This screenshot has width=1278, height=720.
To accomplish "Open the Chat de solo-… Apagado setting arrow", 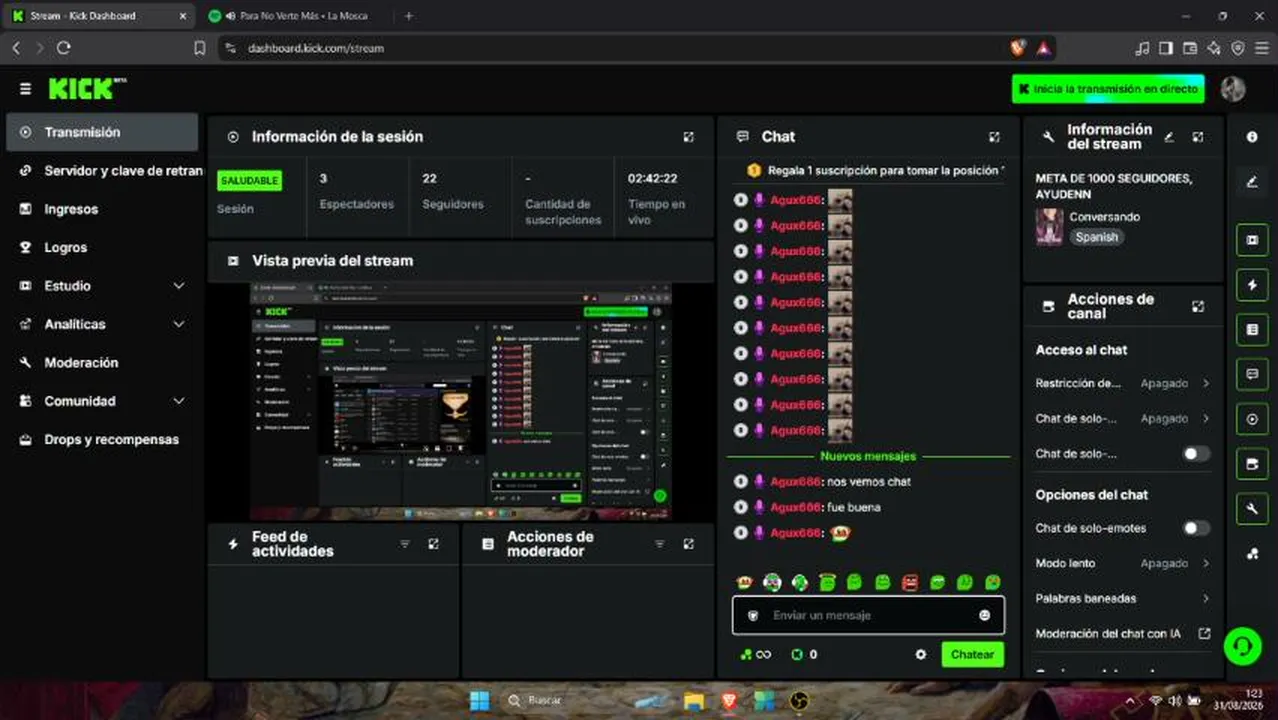I will tap(1206, 418).
